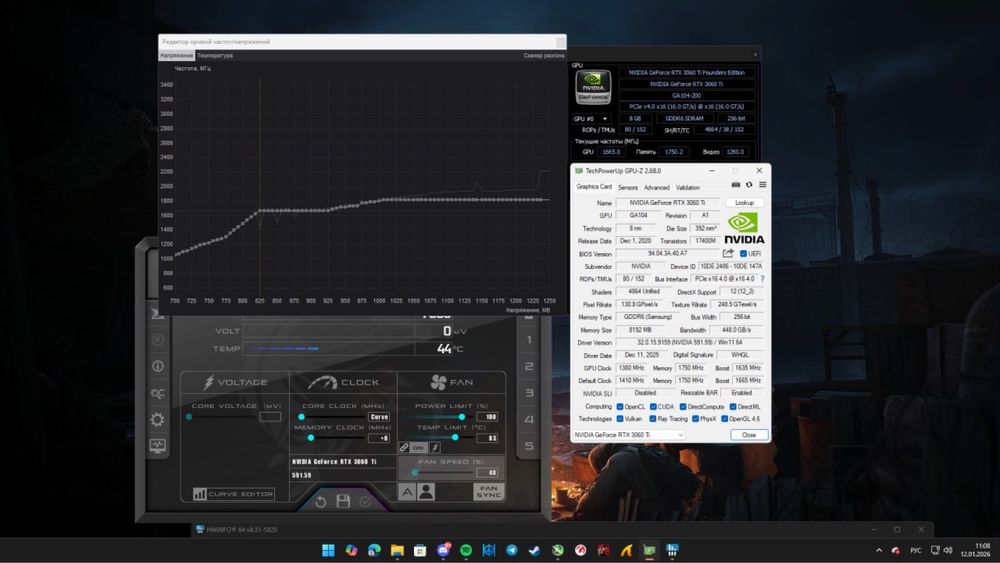Switch to GPU-Z Sensors tab

tap(628, 187)
